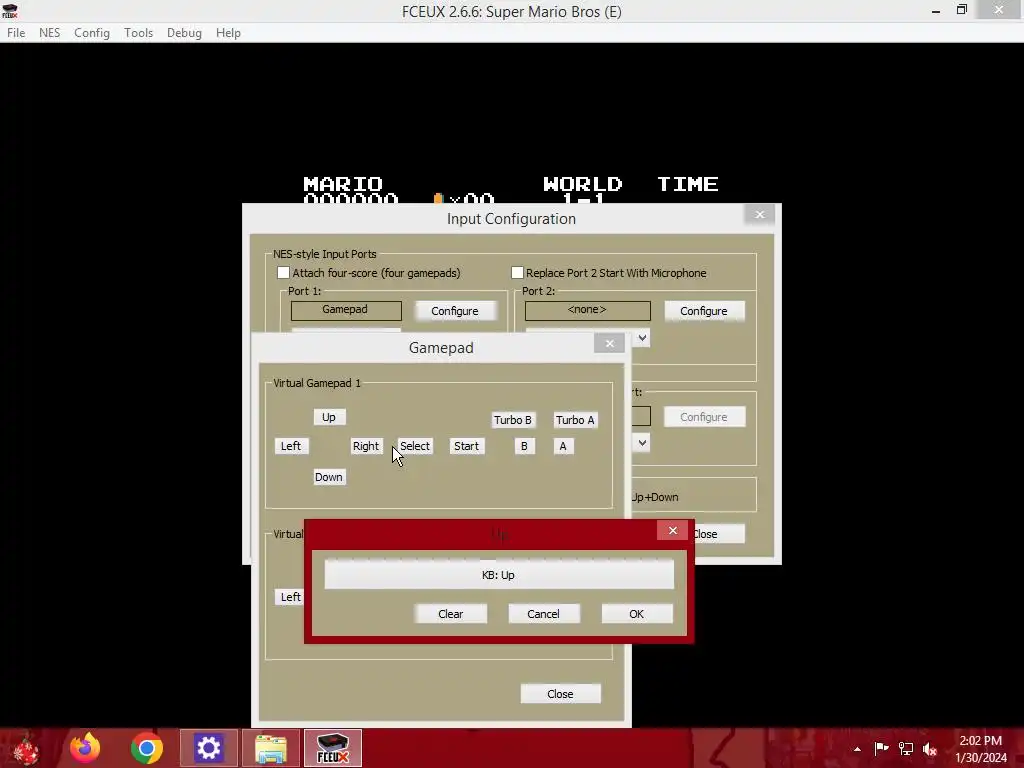
Task: Select the Port 1 Gamepad field
Action: pyautogui.click(x=345, y=310)
